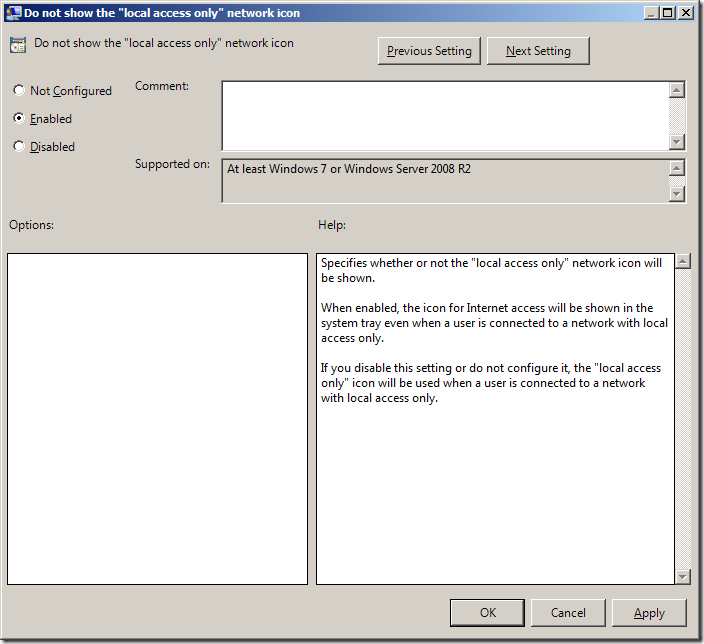
Task: Click the setting icon beside policy name
Action: coord(18,45)
